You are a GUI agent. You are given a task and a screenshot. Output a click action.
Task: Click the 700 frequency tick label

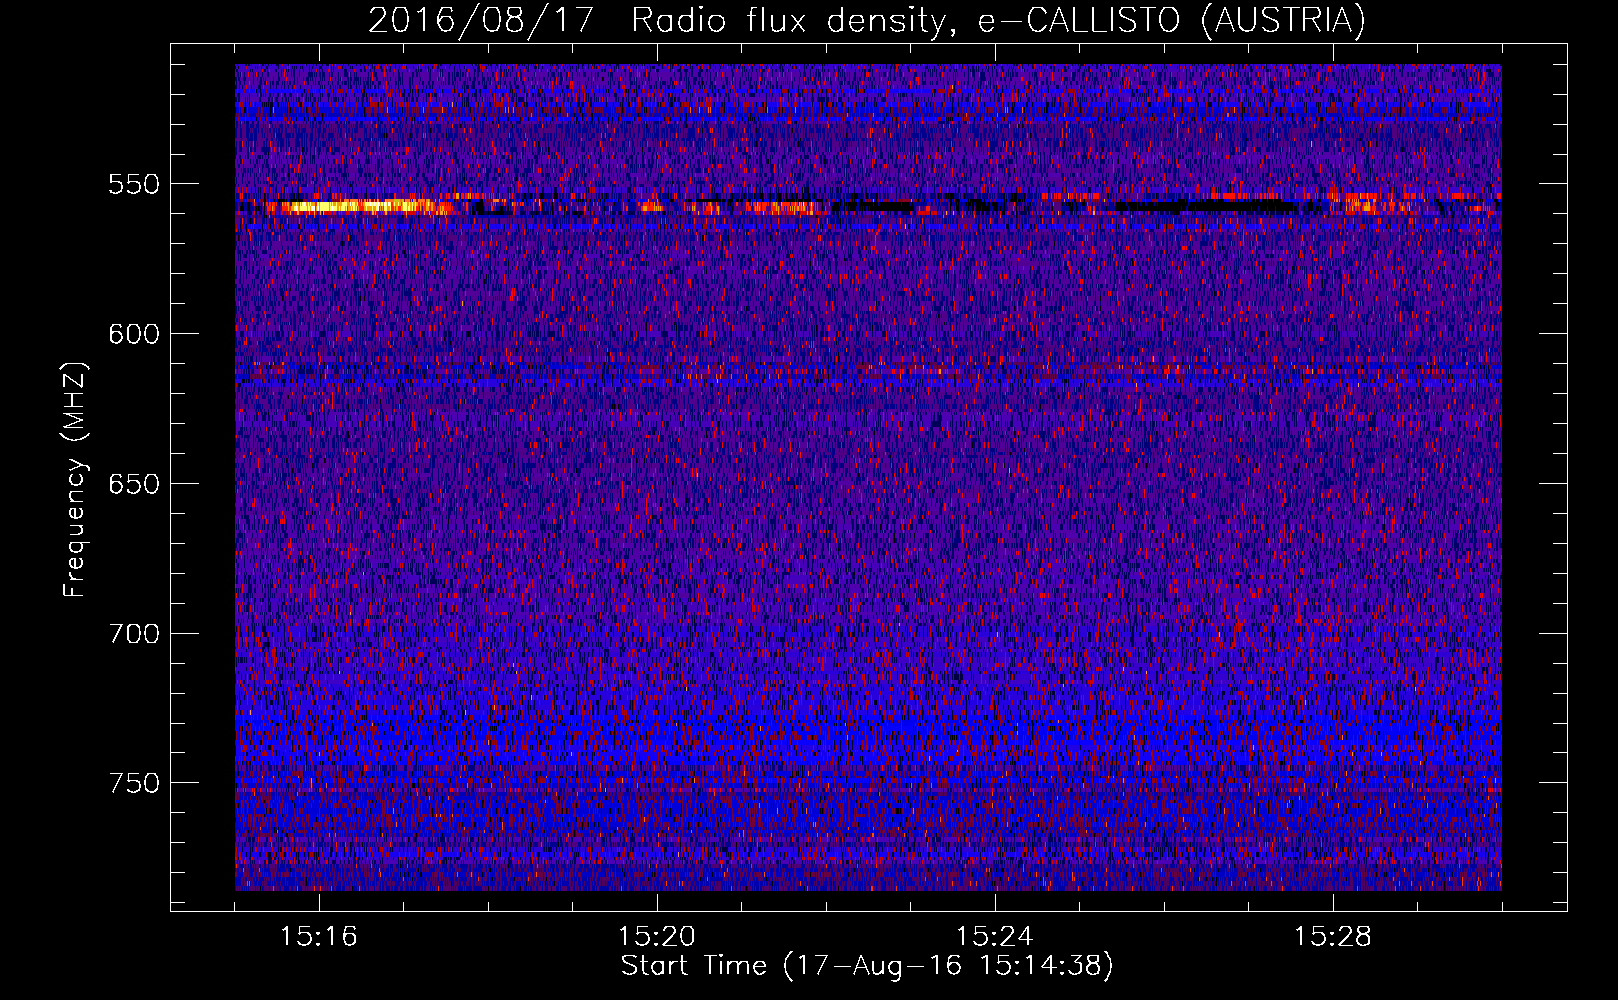[x=134, y=634]
